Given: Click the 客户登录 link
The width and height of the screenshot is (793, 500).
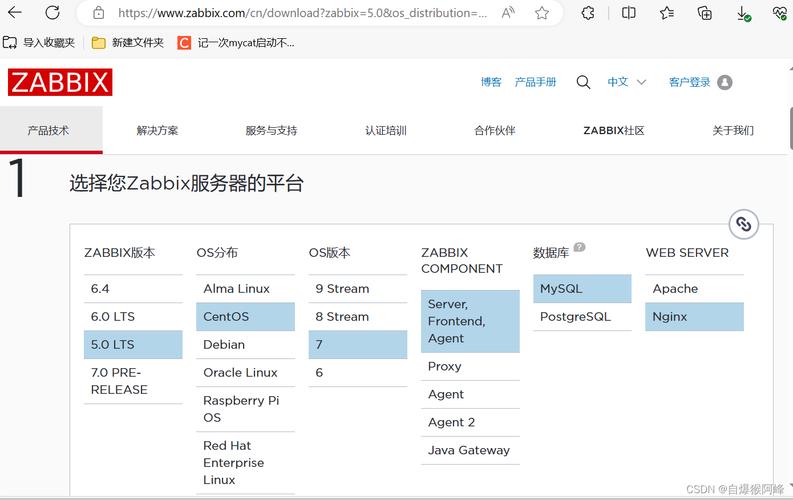Looking at the screenshot, I should [689, 82].
